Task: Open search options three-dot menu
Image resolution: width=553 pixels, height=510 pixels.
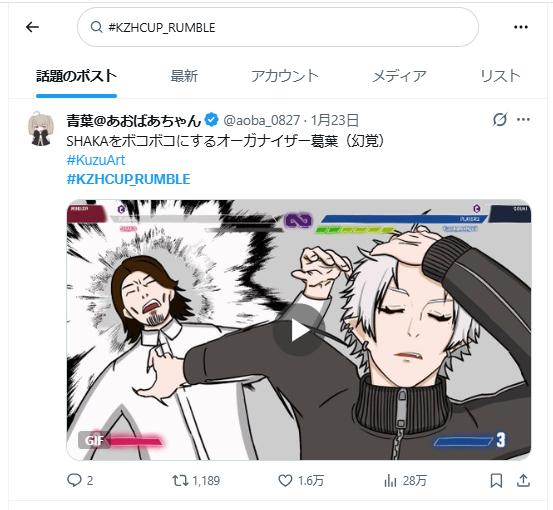Action: 521,27
